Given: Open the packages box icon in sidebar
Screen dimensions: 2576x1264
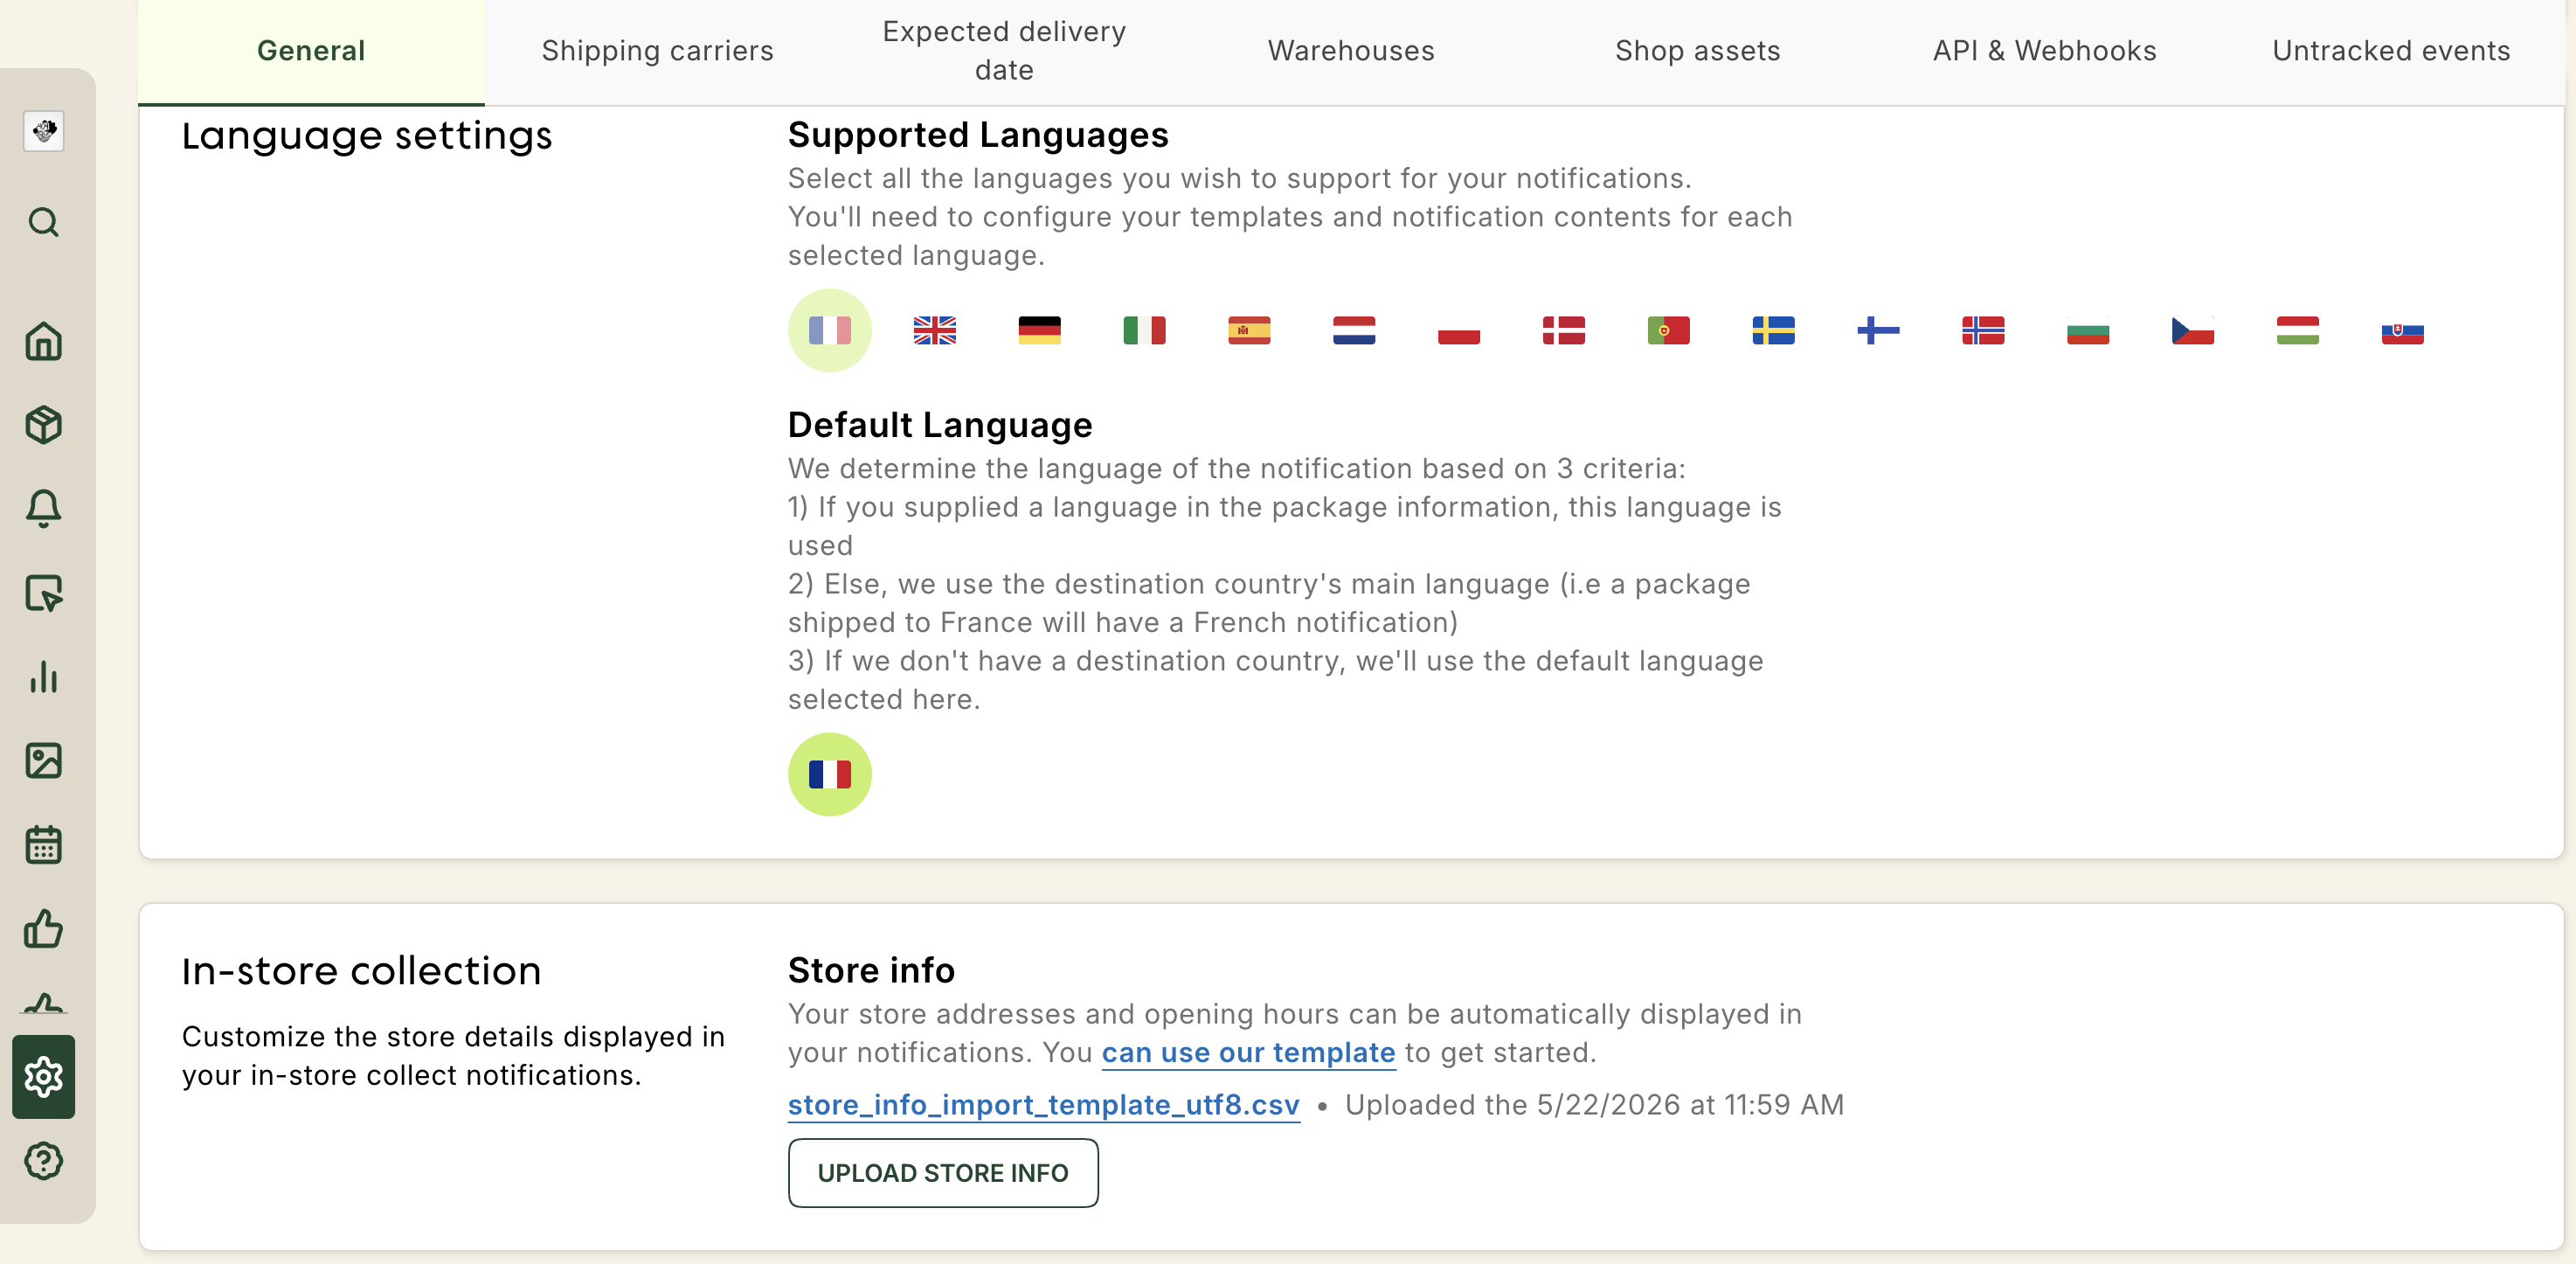Looking at the screenshot, I should point(43,425).
